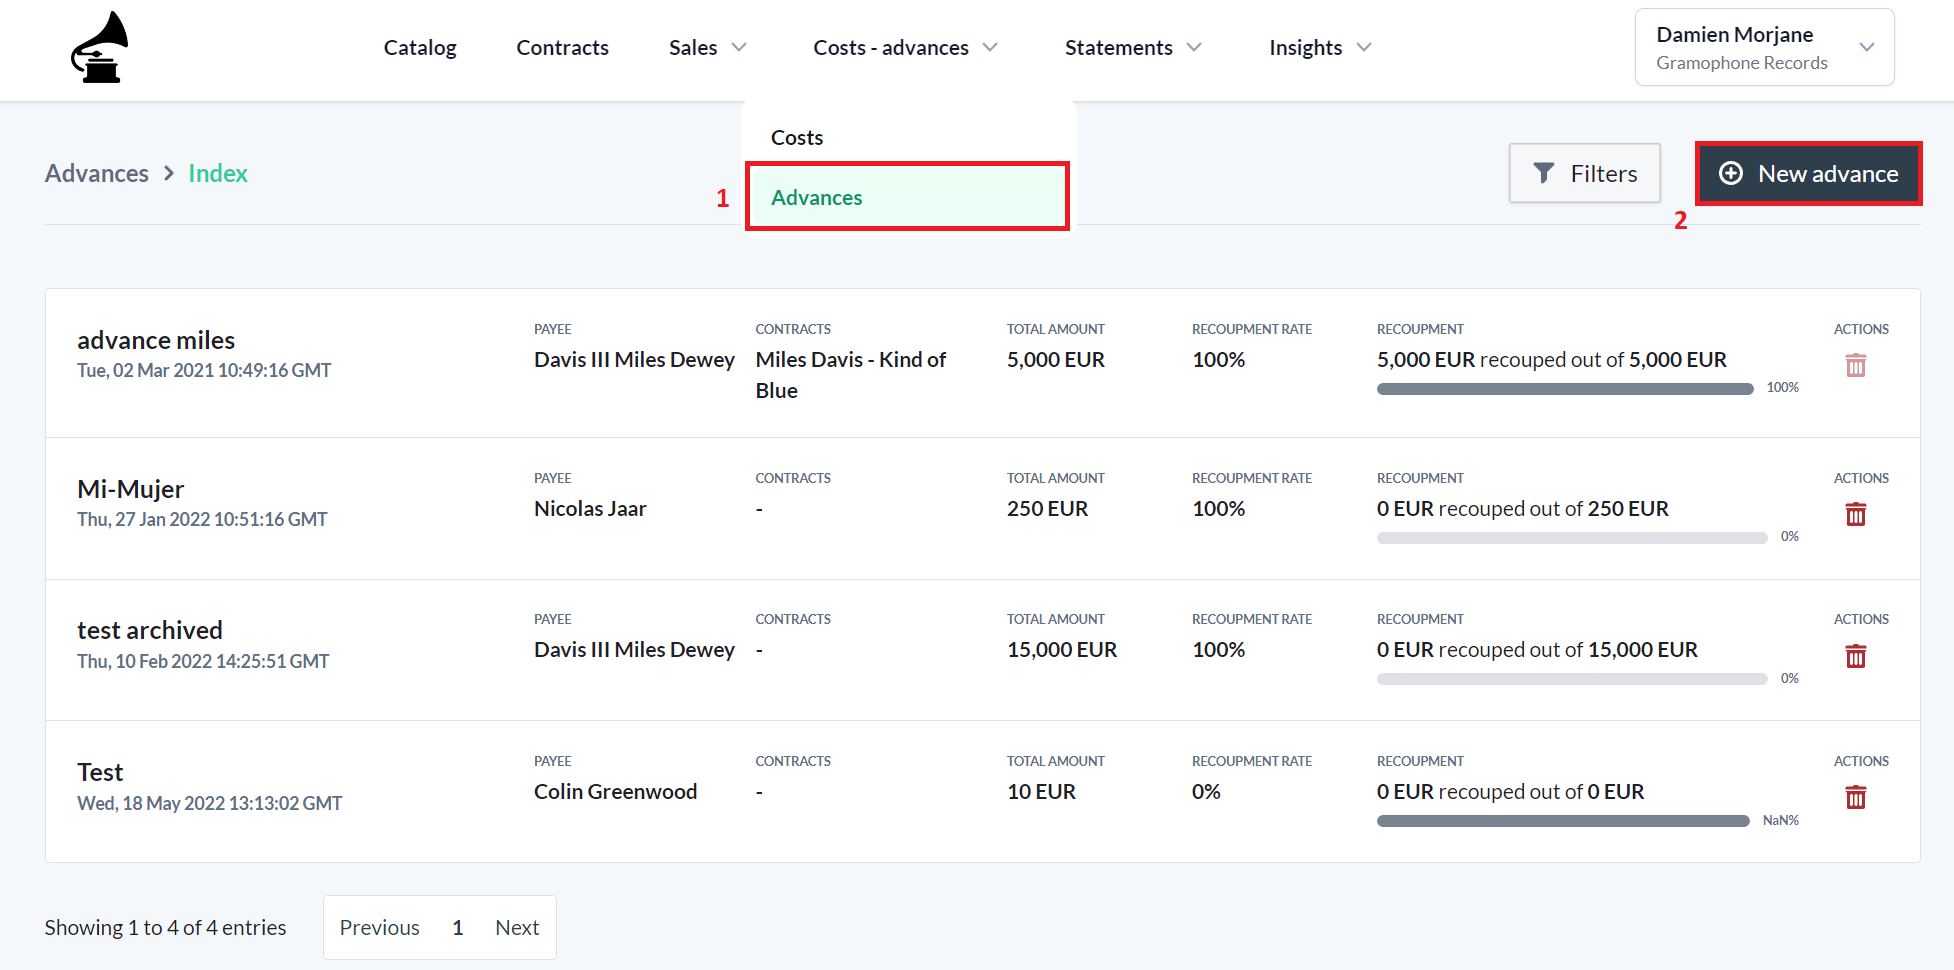Click the NaN% progress label

pos(1780,820)
